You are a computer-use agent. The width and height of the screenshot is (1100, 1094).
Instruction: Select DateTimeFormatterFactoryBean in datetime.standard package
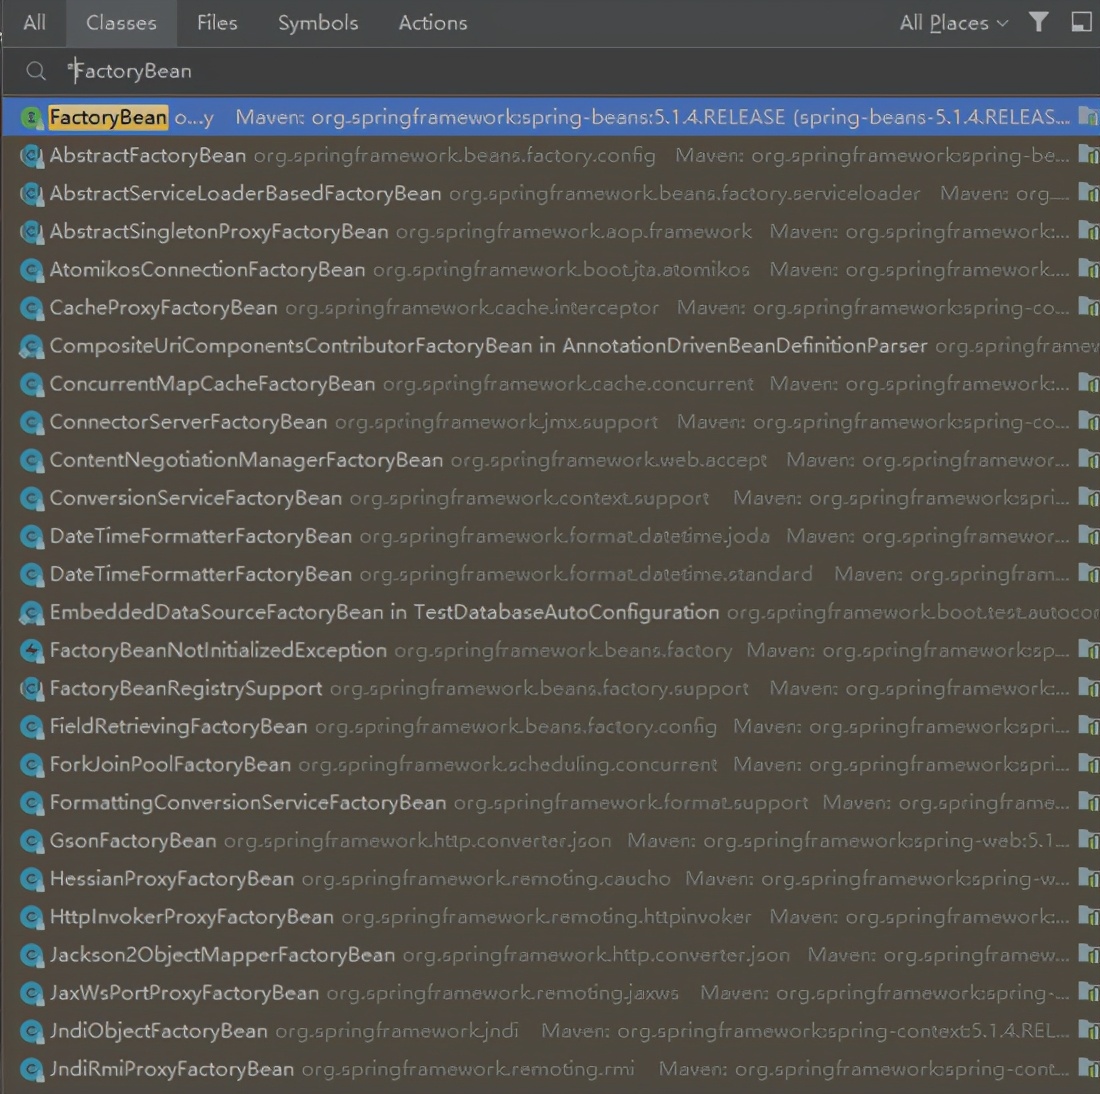(x=551, y=574)
